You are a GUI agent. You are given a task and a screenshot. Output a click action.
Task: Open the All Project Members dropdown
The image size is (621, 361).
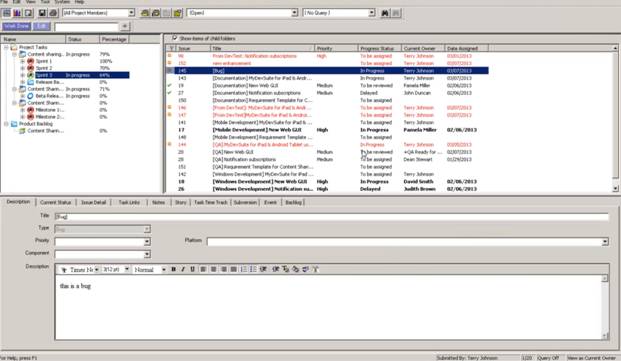click(x=131, y=13)
